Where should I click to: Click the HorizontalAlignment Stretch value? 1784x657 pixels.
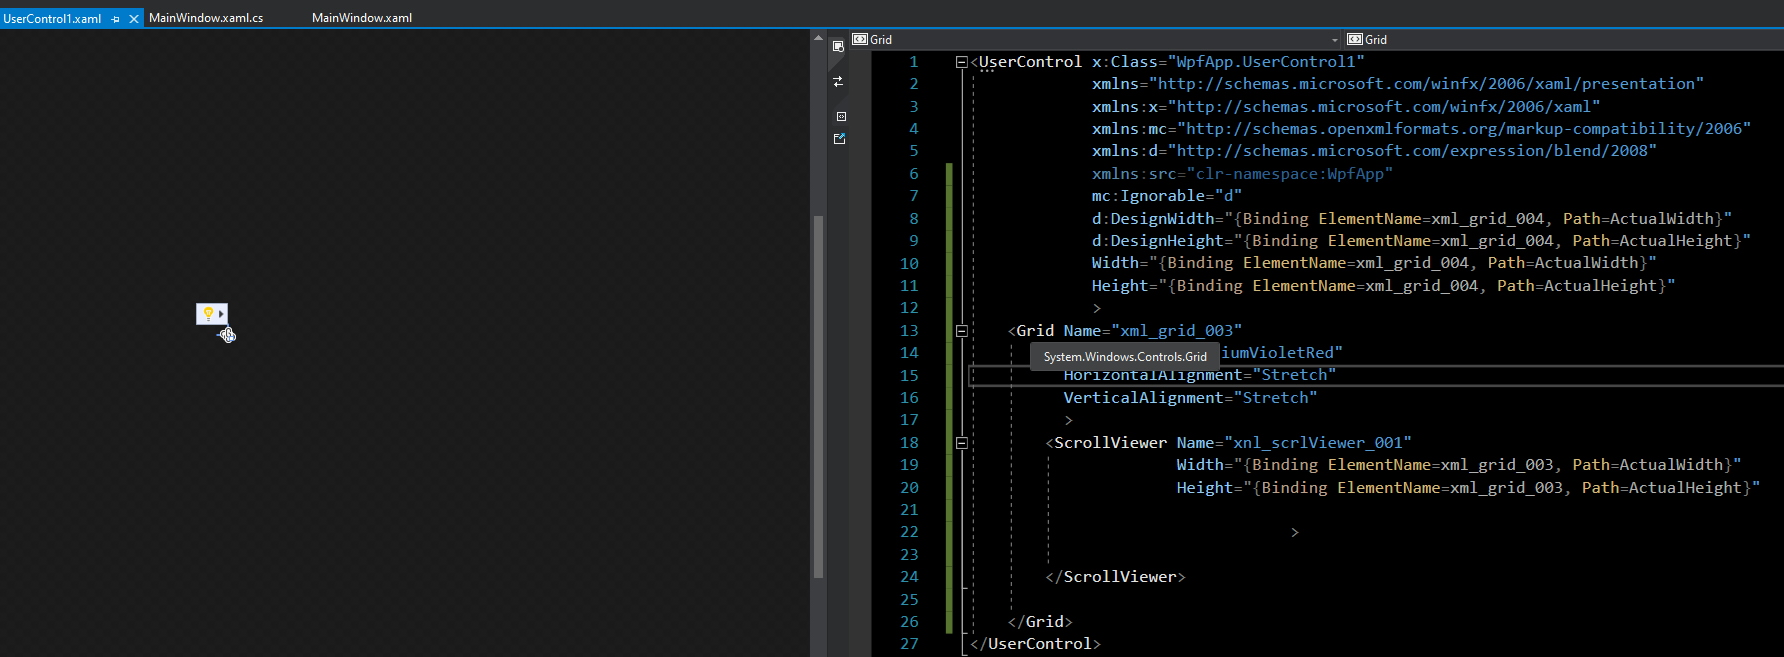[x=1294, y=375]
